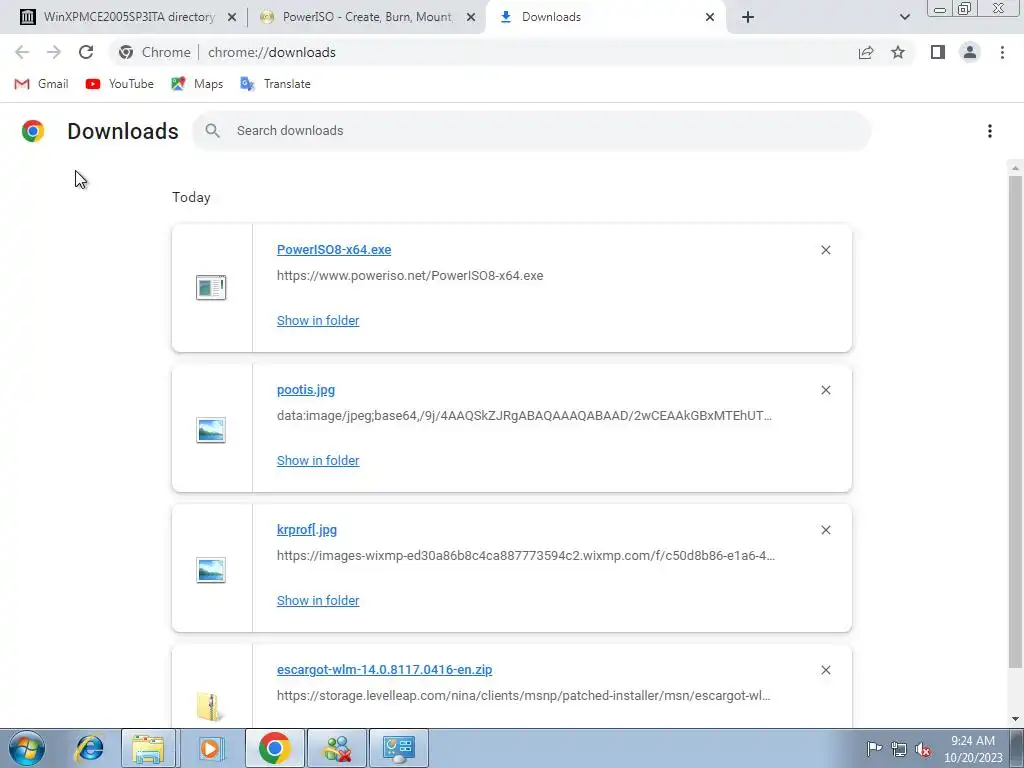
Task: Click the pootis.jpg data:image URL text
Action: coord(524,415)
